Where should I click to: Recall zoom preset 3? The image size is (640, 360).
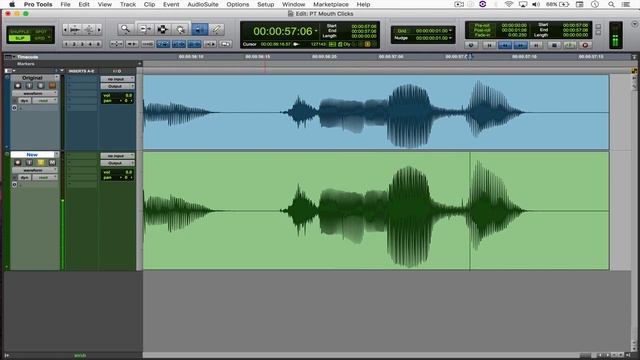[82, 44]
